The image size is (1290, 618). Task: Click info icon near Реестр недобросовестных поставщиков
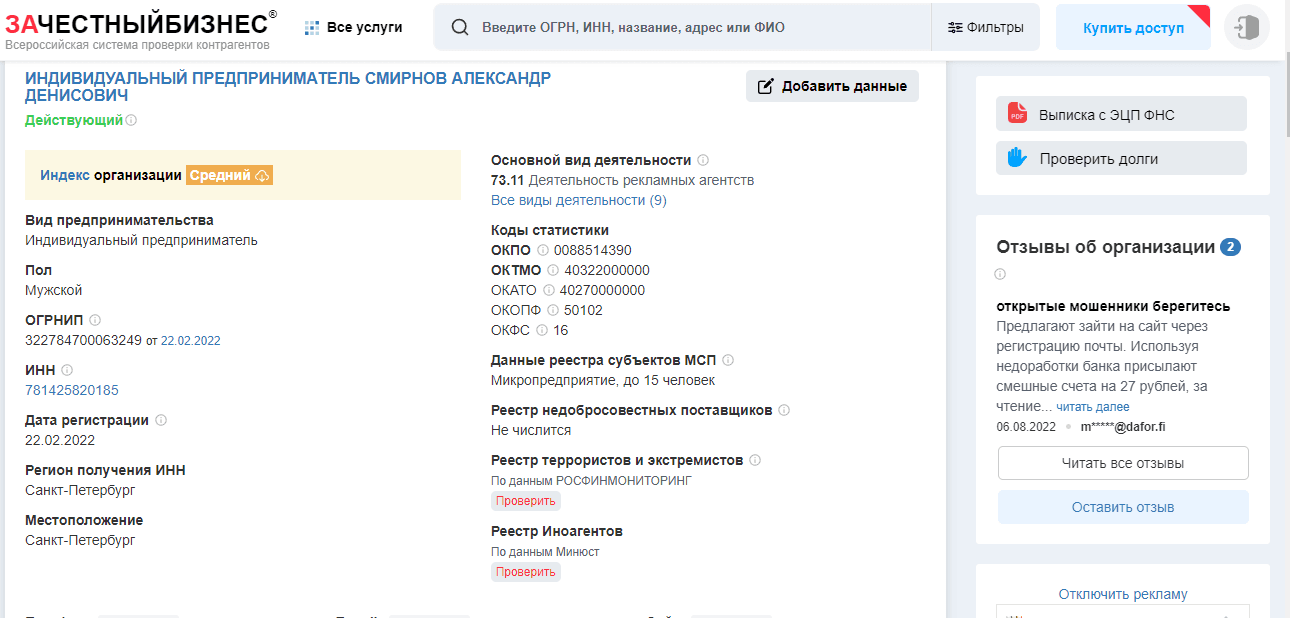784,410
